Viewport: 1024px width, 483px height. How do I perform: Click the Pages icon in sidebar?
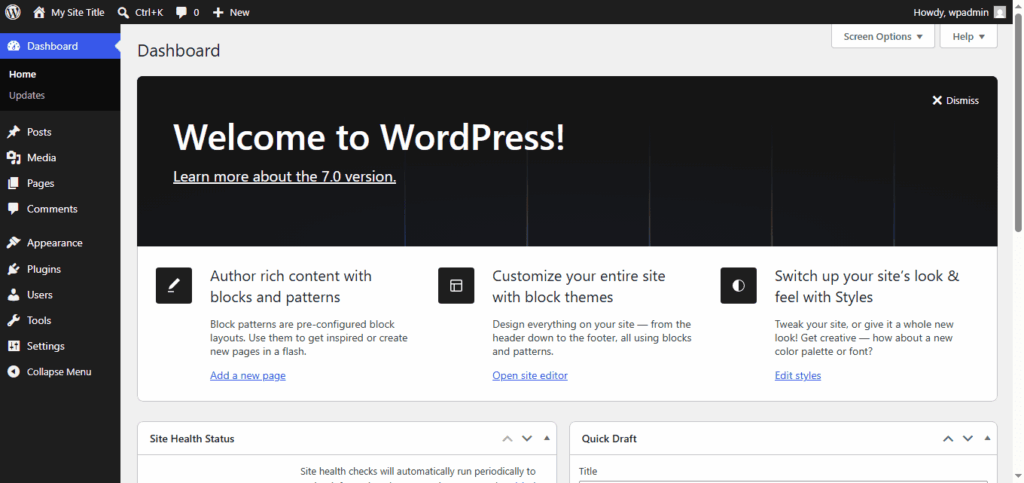tap(14, 183)
